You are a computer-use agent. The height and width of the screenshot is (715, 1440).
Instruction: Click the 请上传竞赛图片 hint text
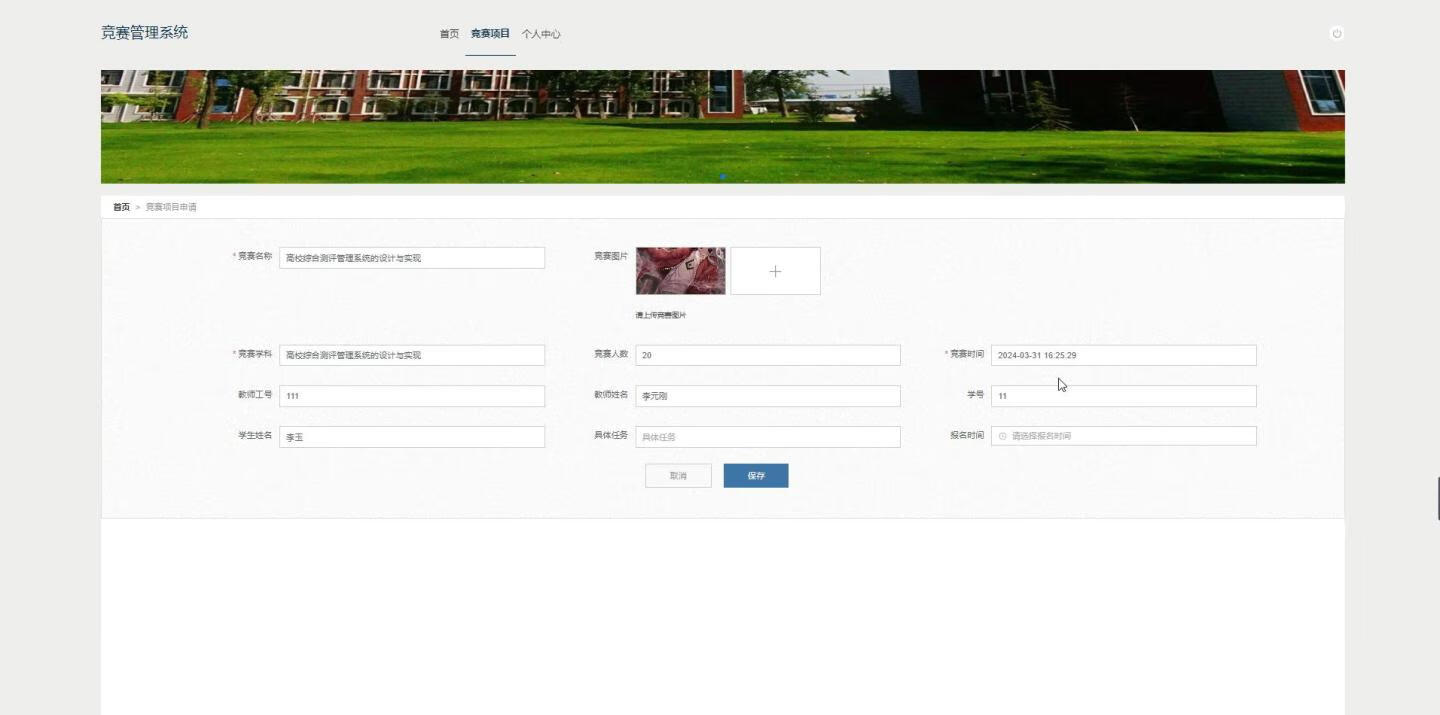[x=661, y=315]
